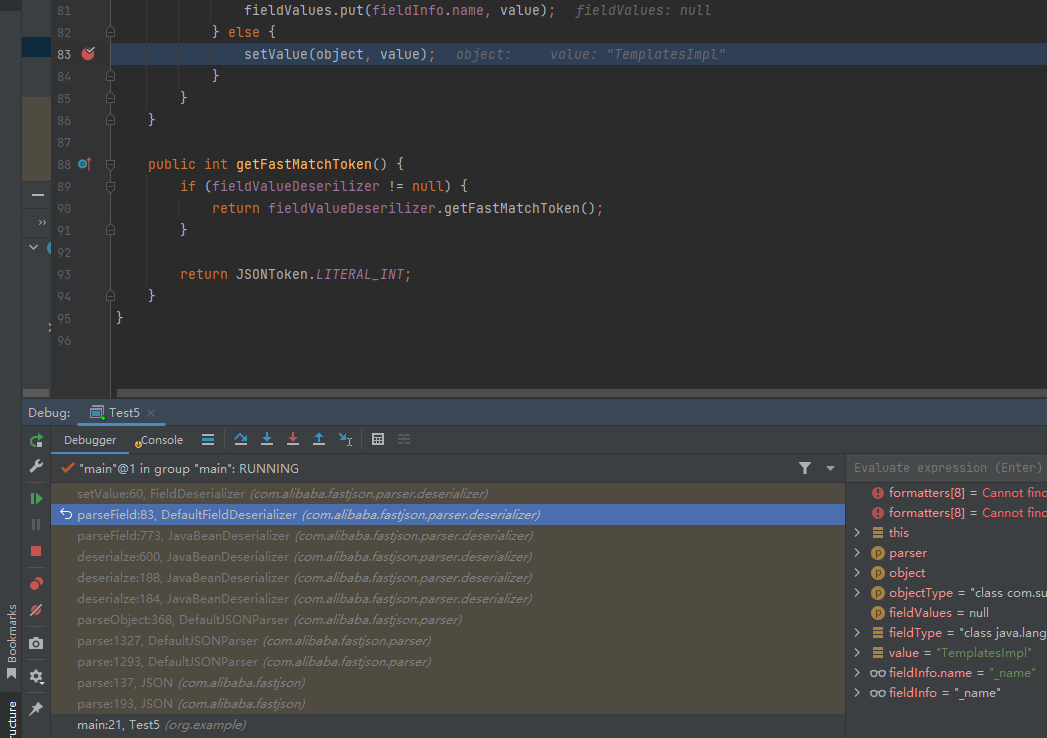1047x738 pixels.
Task: Toggle the breakpoint on line 83
Action: 88,53
